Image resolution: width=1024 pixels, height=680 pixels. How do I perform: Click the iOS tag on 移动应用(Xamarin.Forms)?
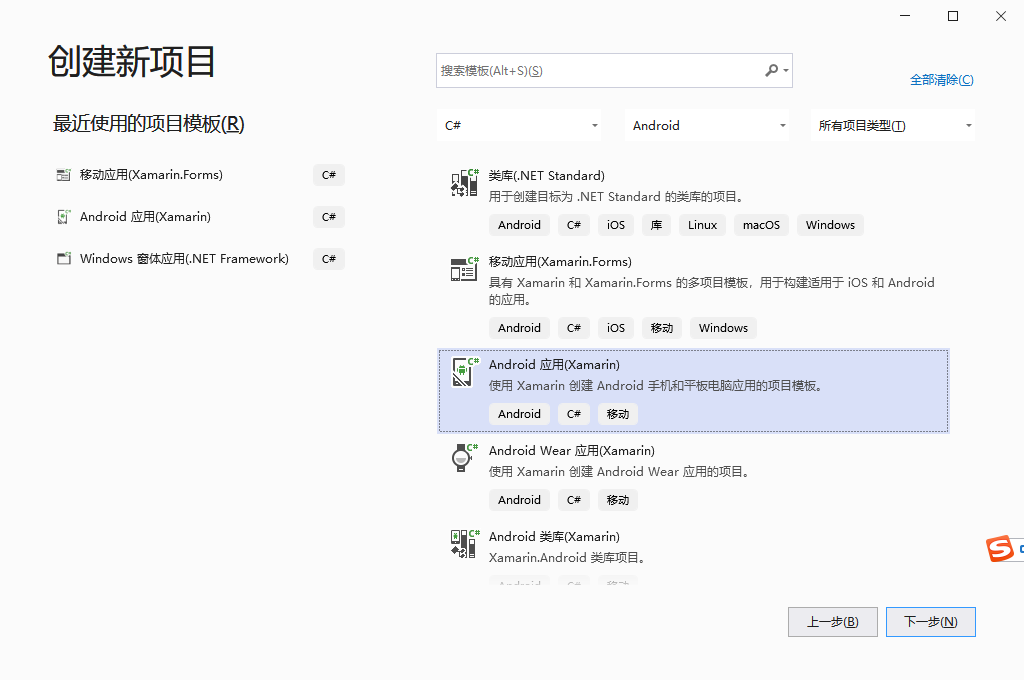click(615, 327)
